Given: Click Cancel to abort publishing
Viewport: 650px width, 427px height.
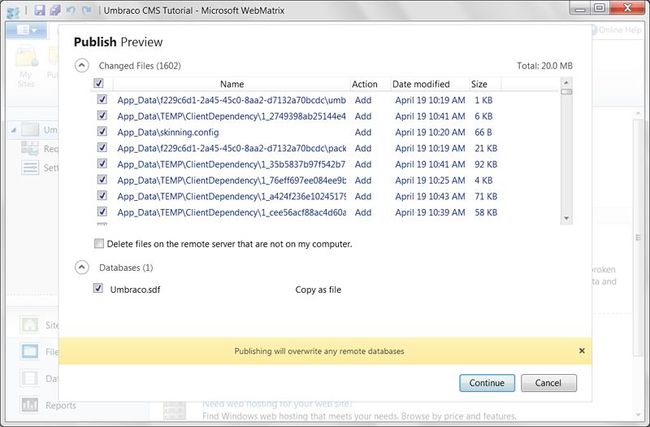Looking at the screenshot, I should (x=548, y=383).
